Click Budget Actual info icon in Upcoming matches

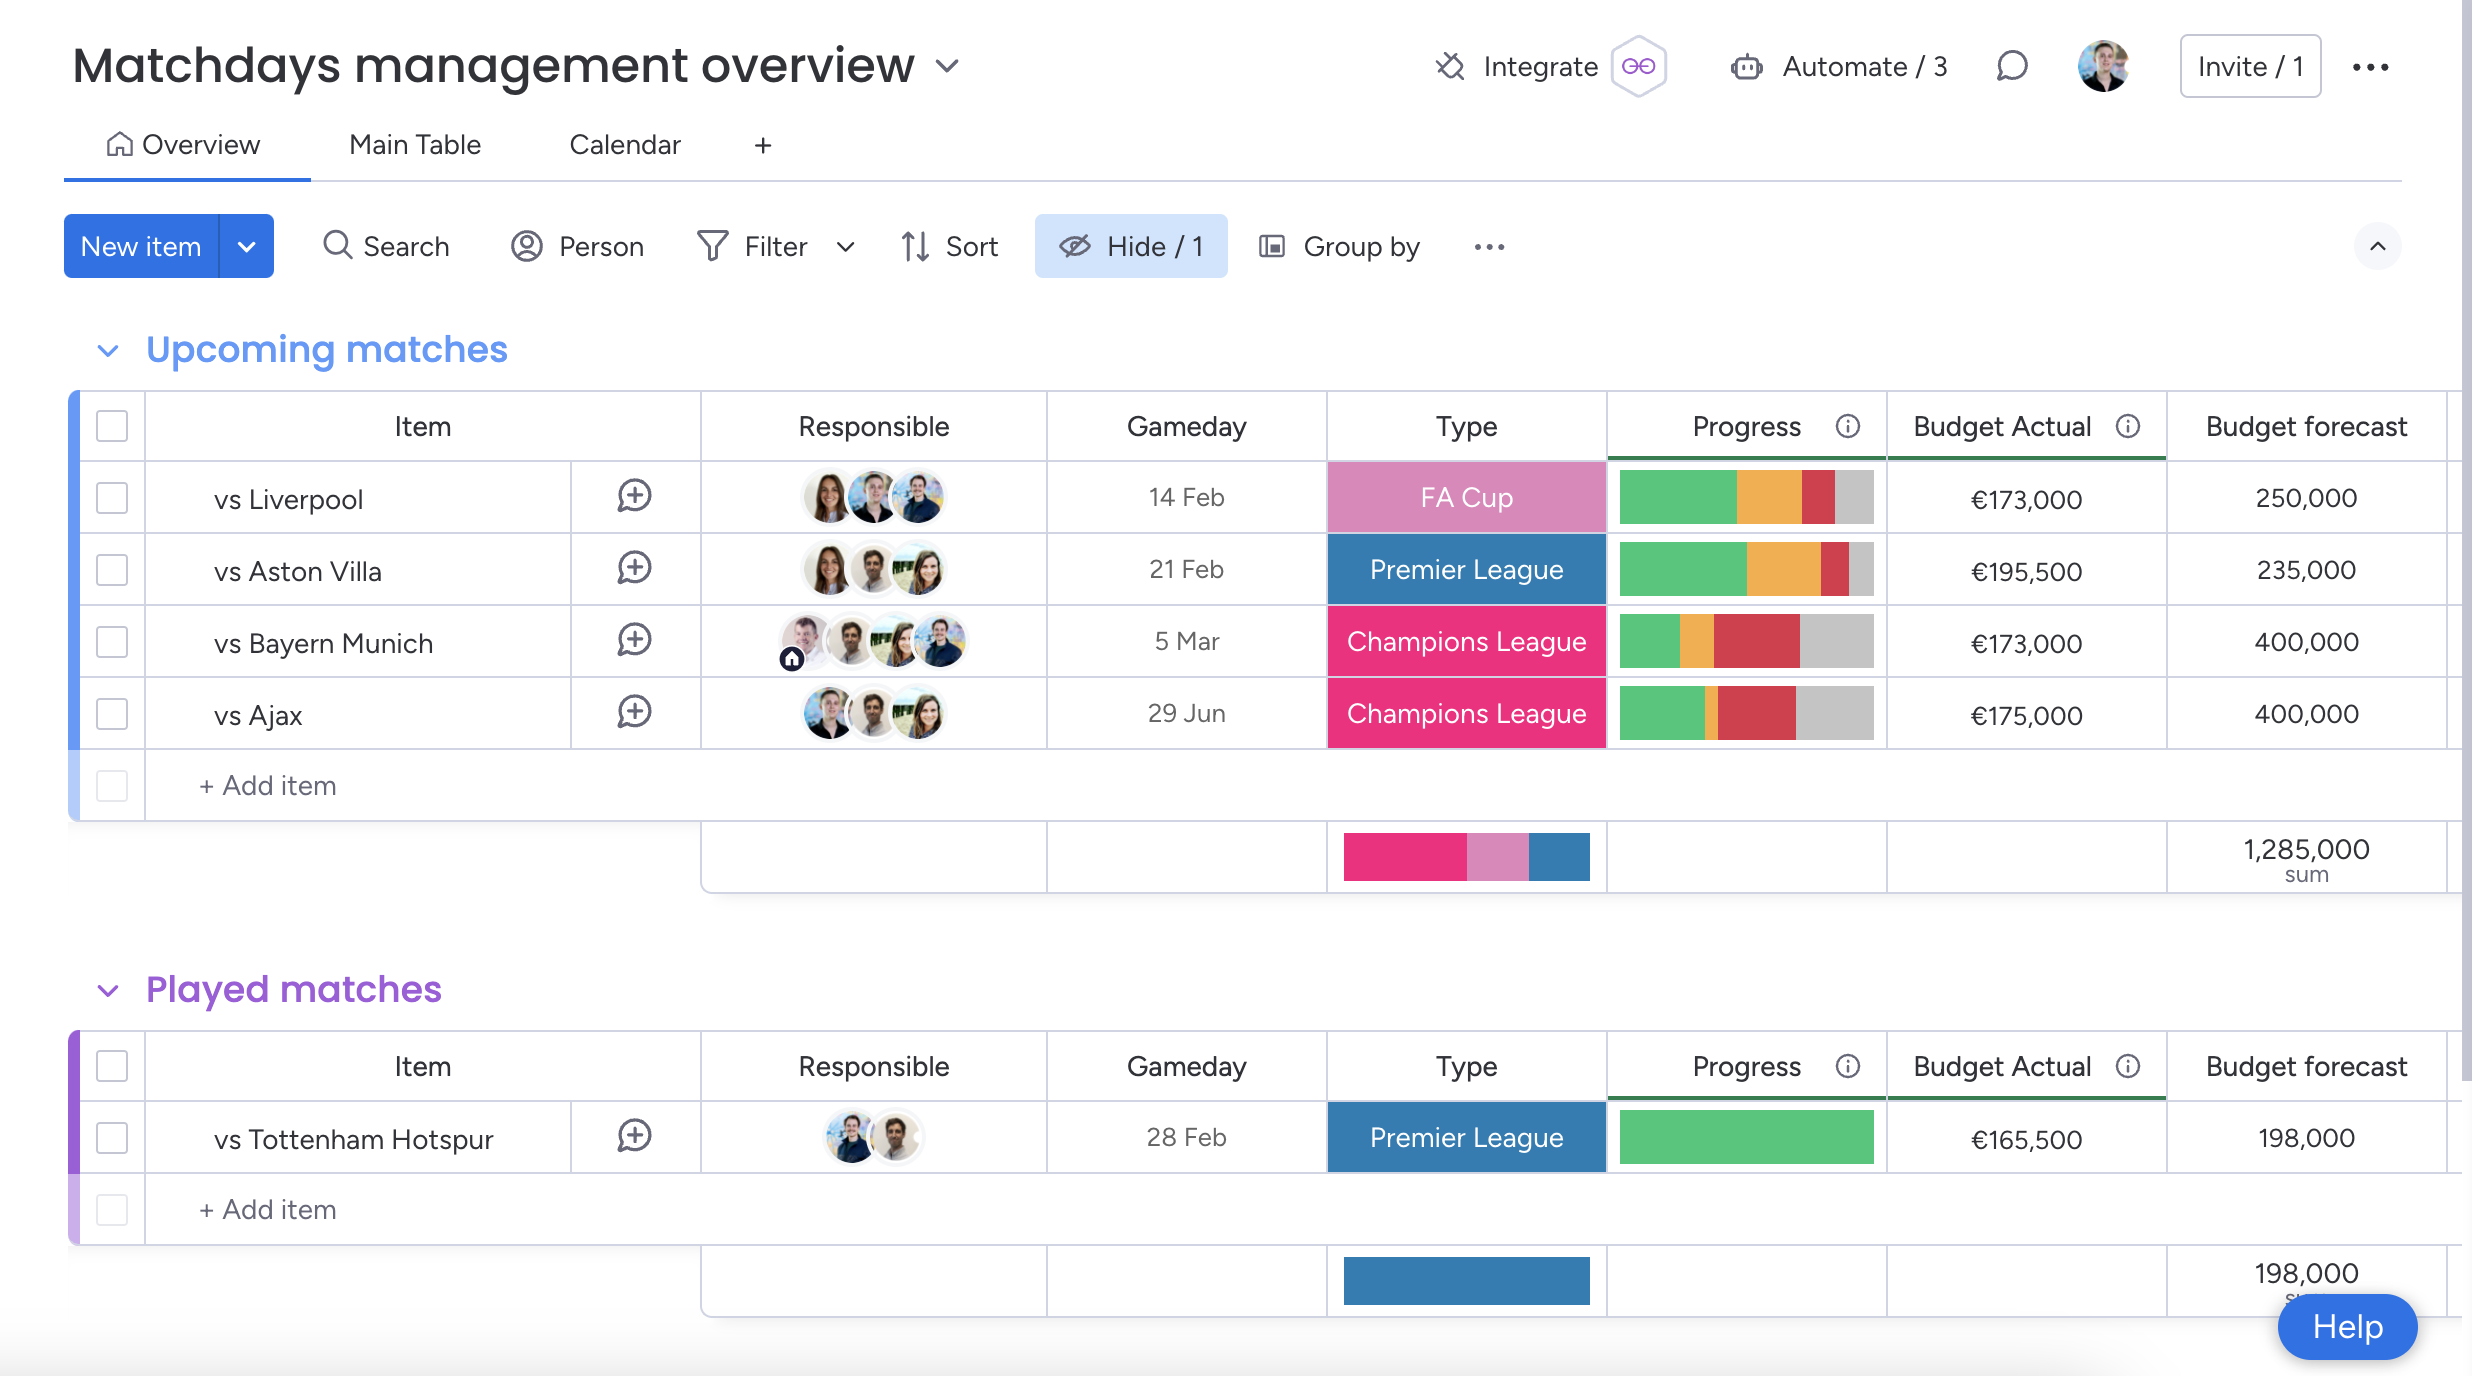point(2128,427)
